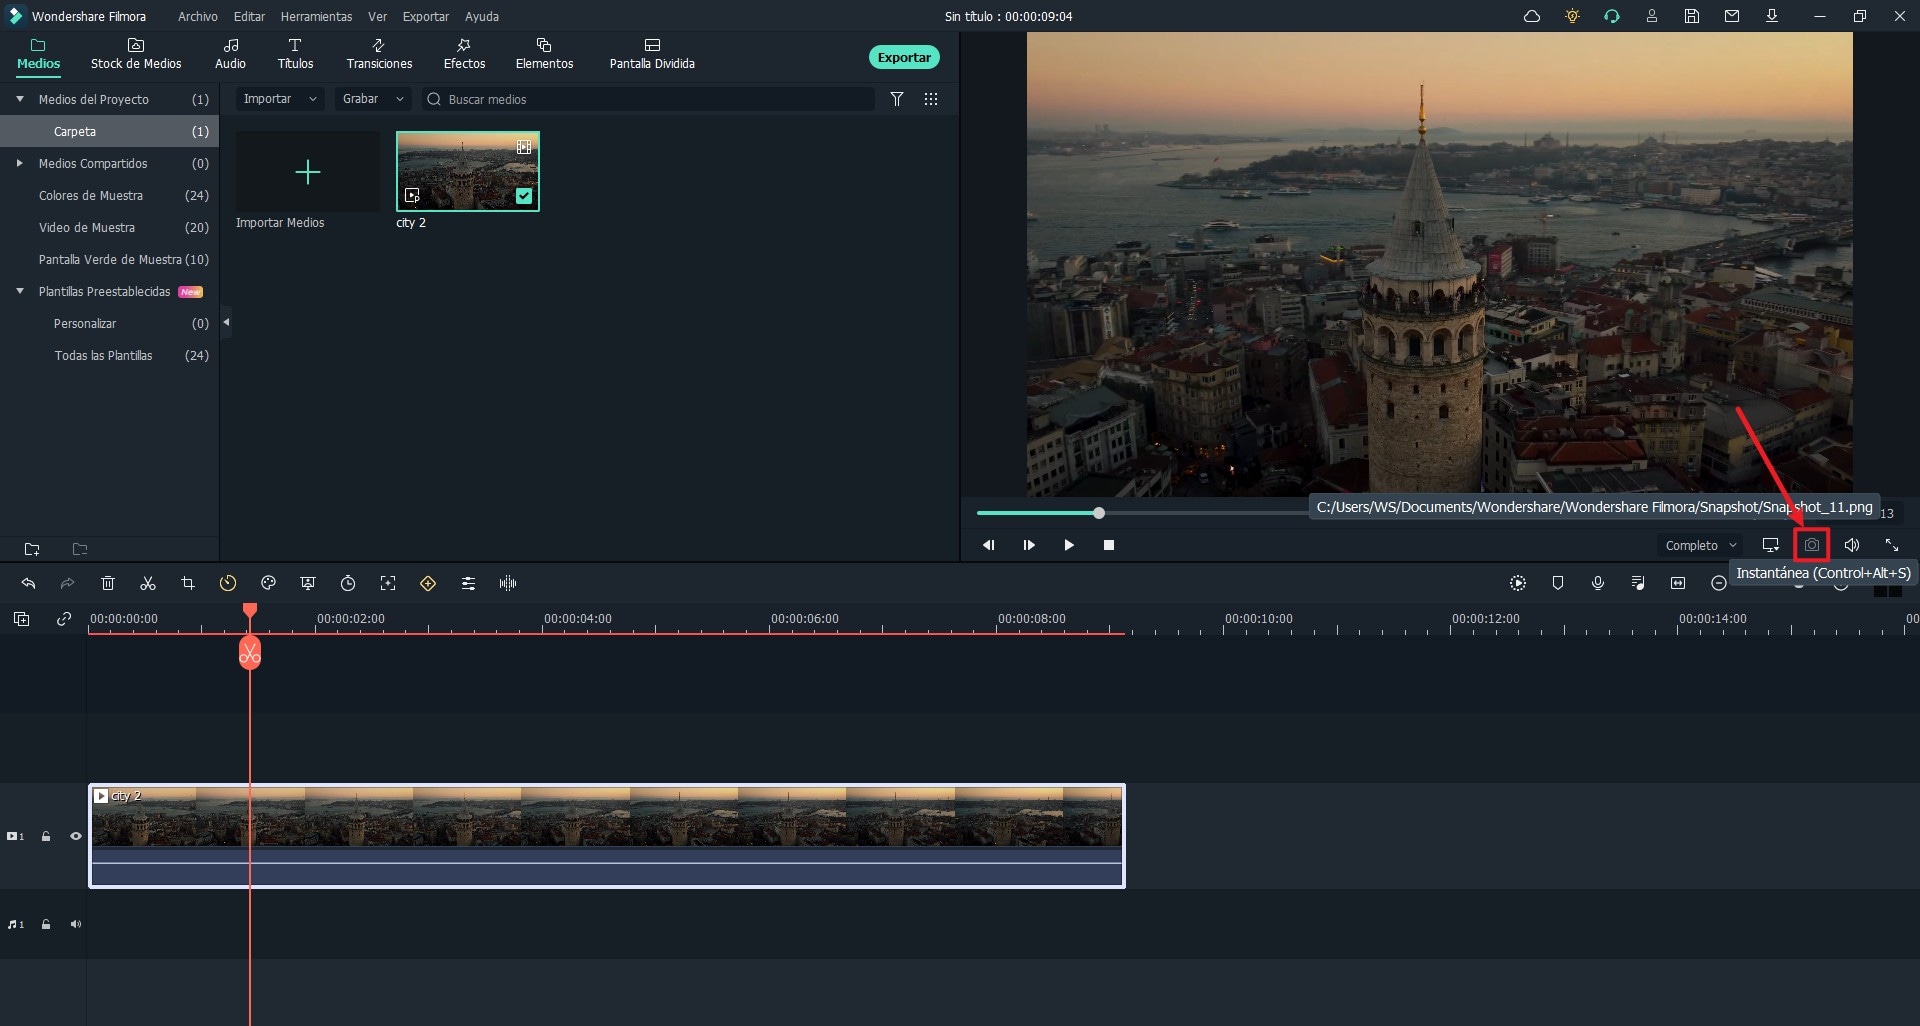Expand Medios Compartidos tree
The image size is (1920, 1026).
coord(20,163)
